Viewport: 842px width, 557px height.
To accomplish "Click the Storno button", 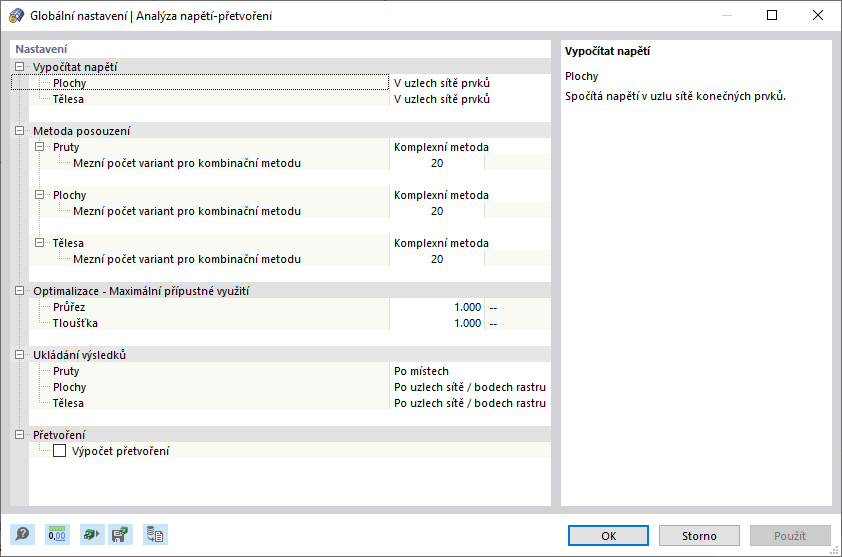I will 699,535.
